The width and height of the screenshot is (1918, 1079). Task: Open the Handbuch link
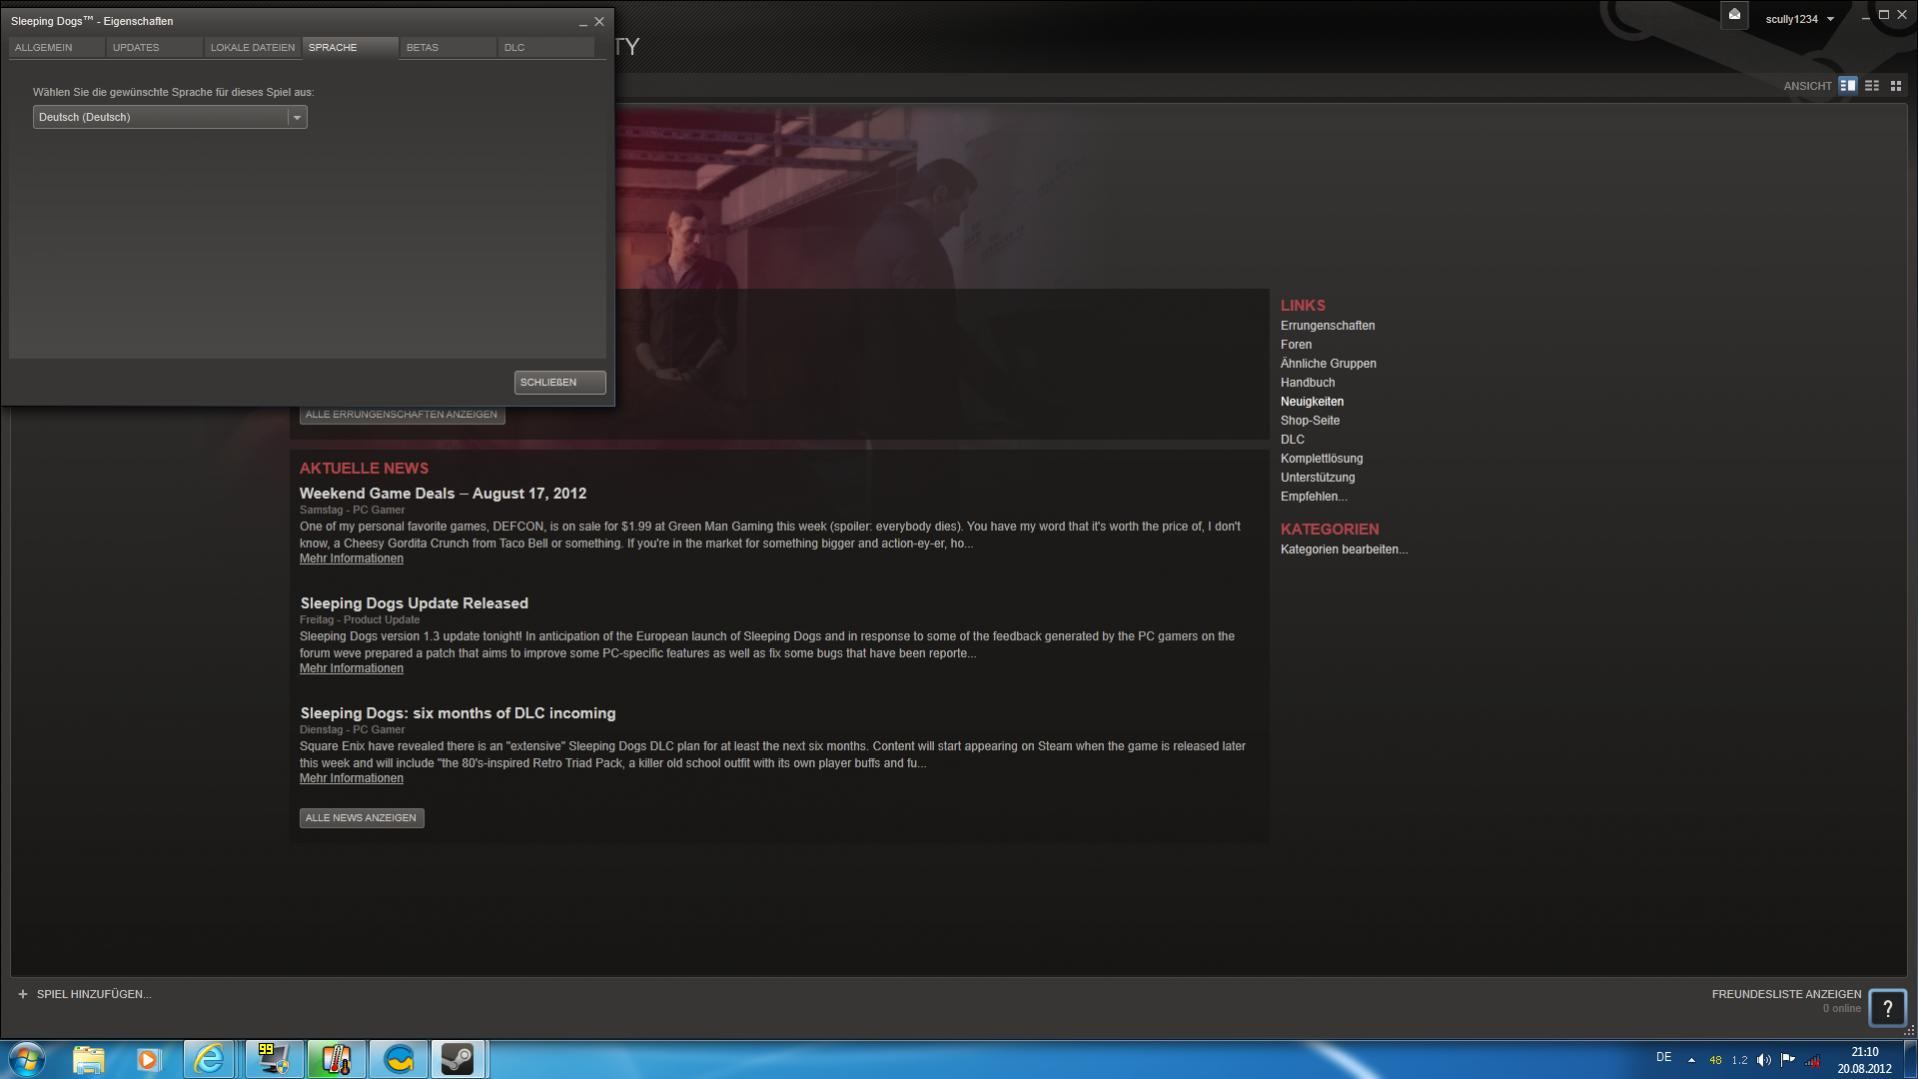tap(1307, 383)
